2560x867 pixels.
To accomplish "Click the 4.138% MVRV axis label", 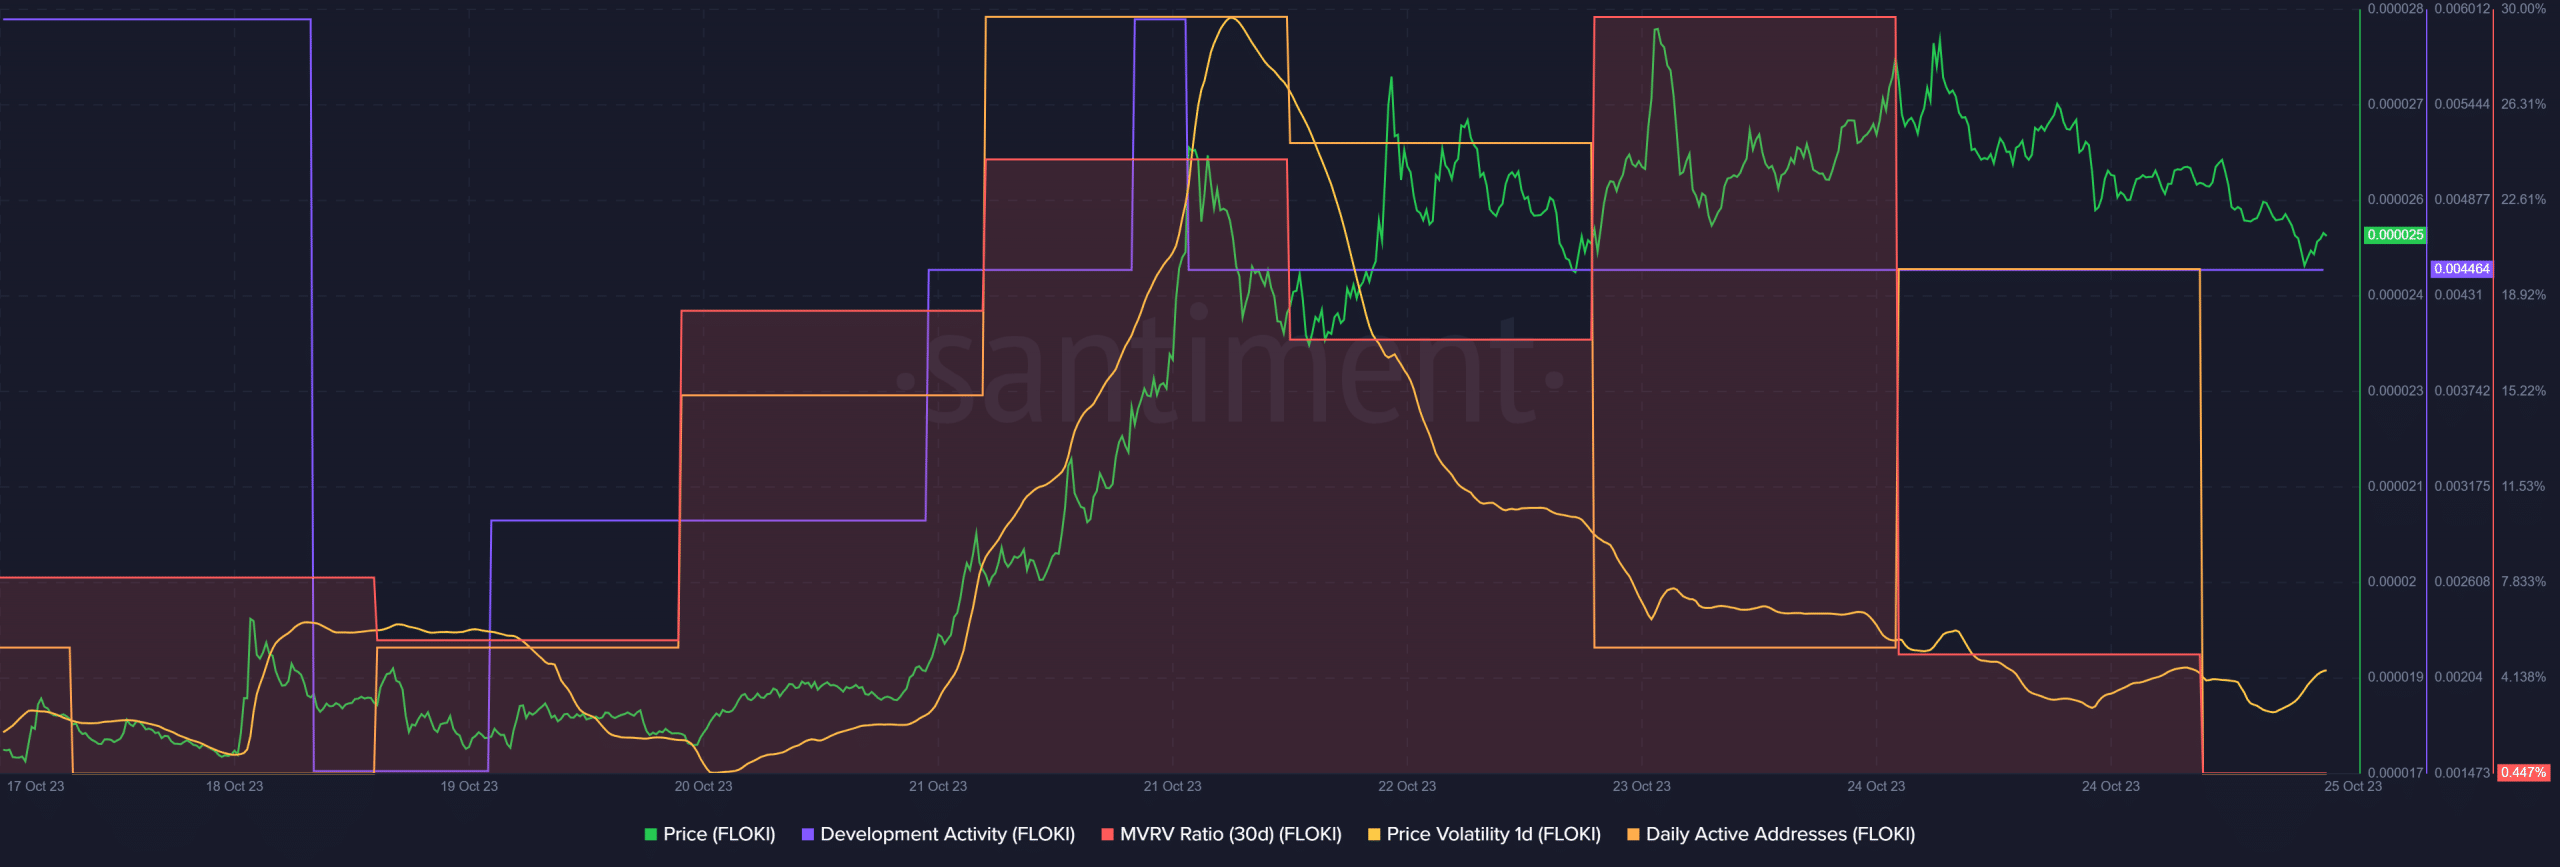I will coord(2523,677).
